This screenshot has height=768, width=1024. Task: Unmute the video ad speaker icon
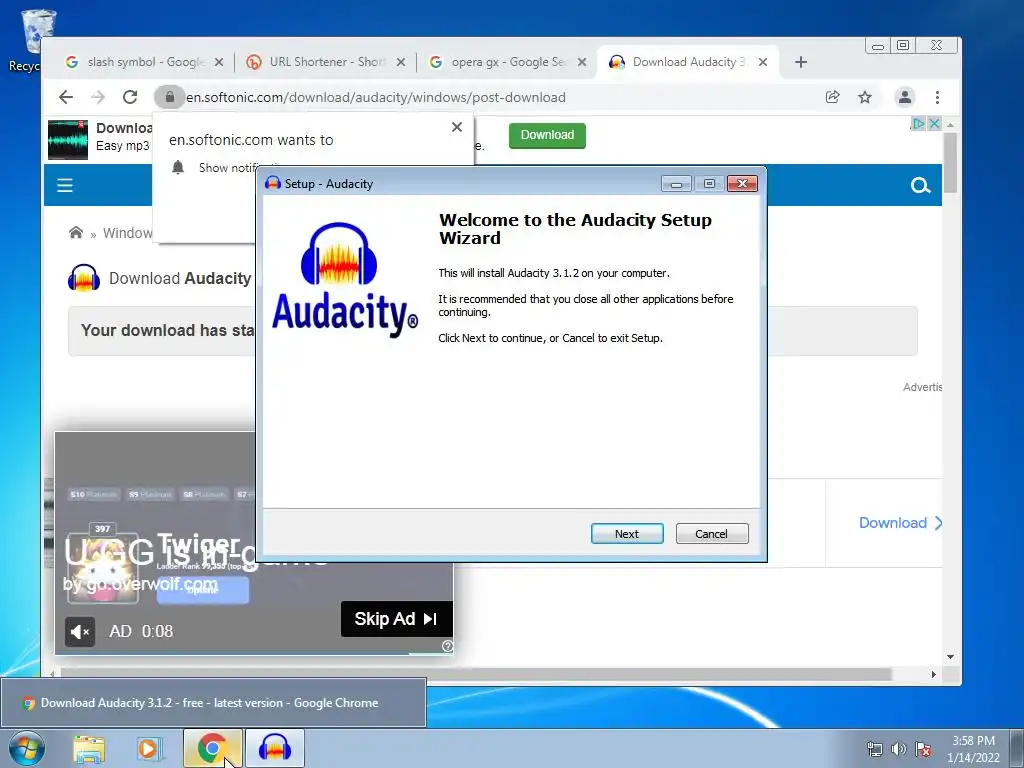(80, 632)
